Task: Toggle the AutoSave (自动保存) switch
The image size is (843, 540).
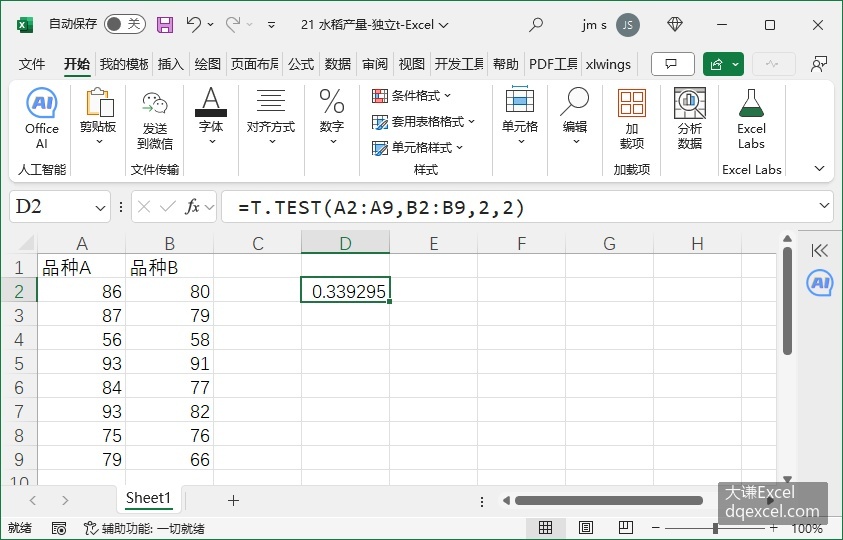Action: (125, 24)
